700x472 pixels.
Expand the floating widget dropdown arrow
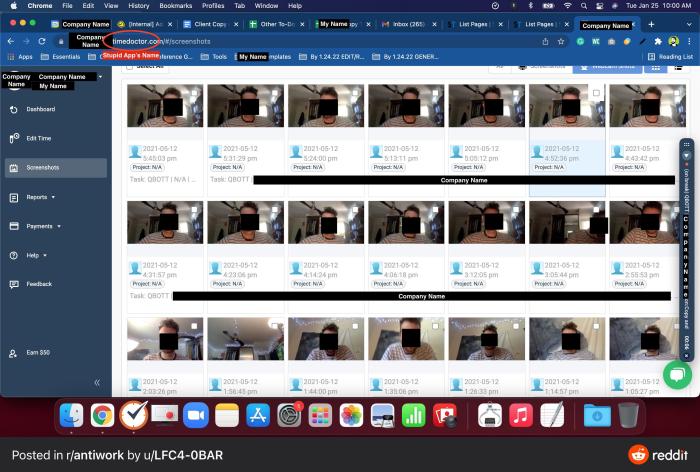pos(687,156)
